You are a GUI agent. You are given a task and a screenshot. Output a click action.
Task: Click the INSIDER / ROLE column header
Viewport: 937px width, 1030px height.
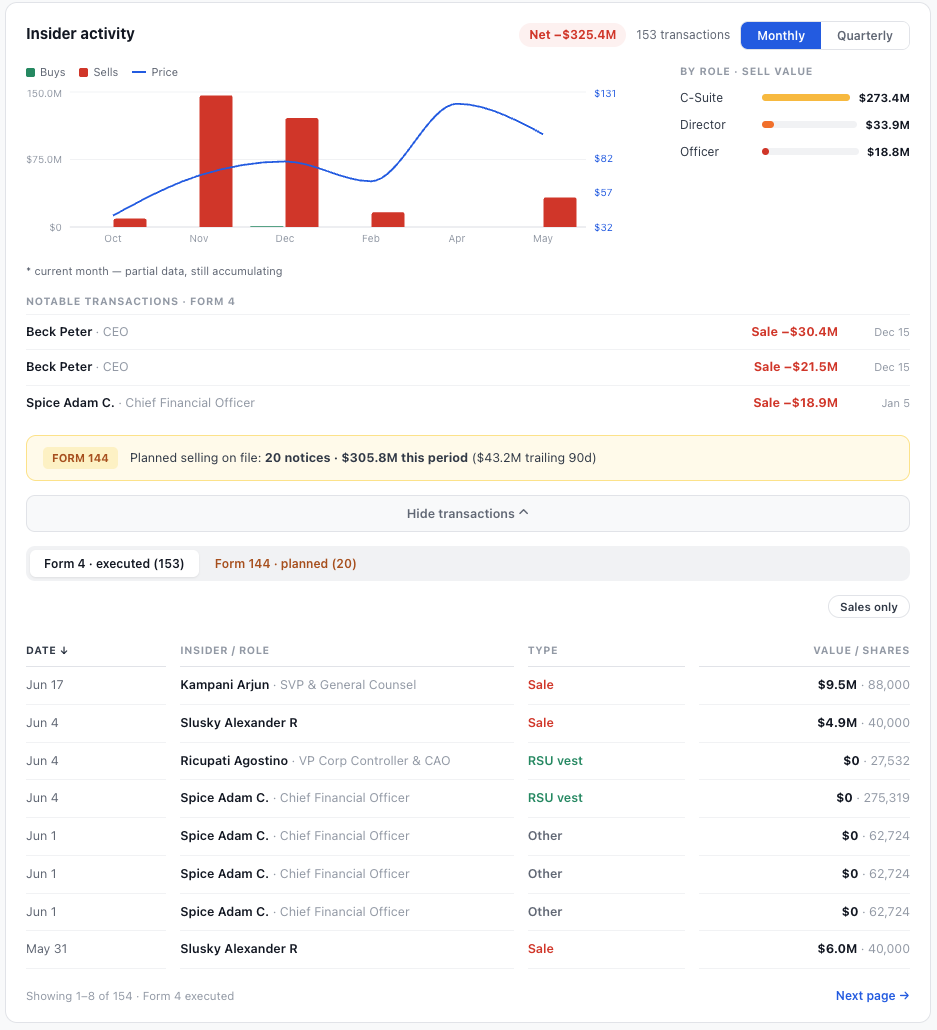(225, 650)
